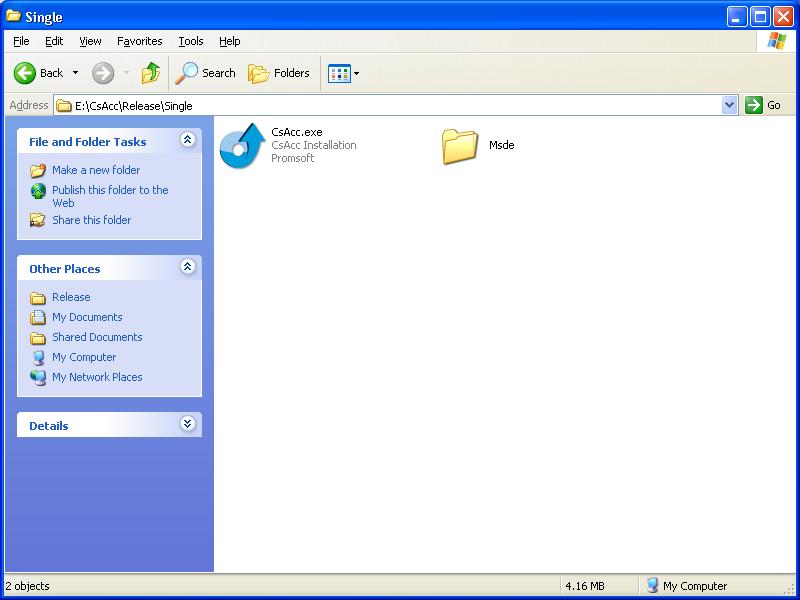The image size is (800, 600).
Task: Open the View menu
Action: click(90, 41)
